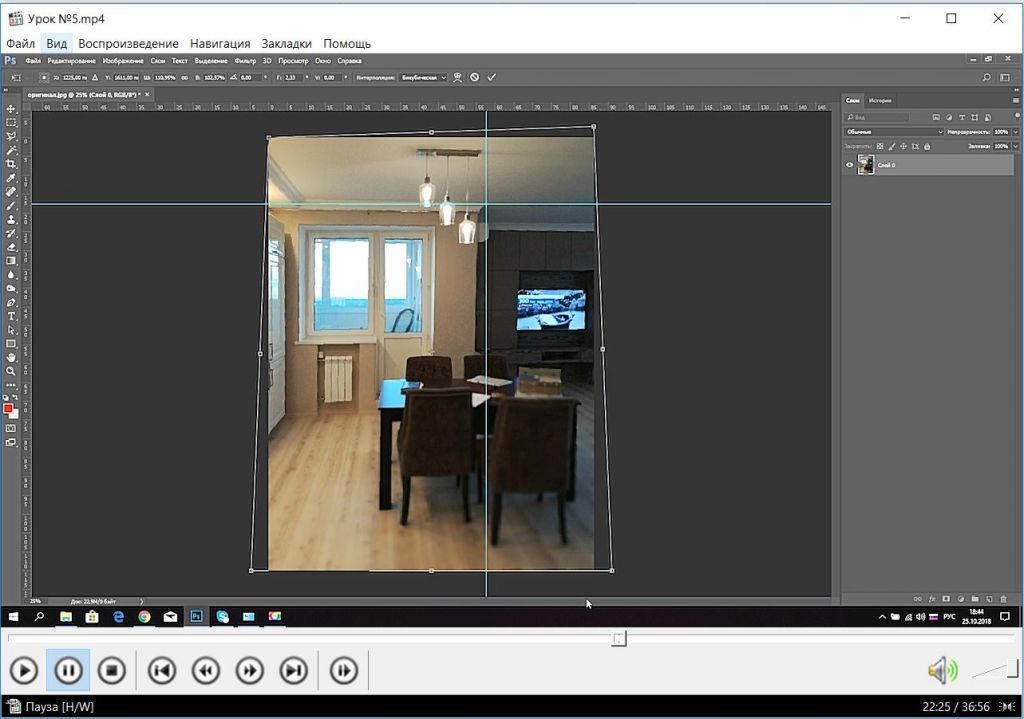Image resolution: width=1024 pixels, height=719 pixels.
Task: Expand status bar info arrow
Action: 141,601
